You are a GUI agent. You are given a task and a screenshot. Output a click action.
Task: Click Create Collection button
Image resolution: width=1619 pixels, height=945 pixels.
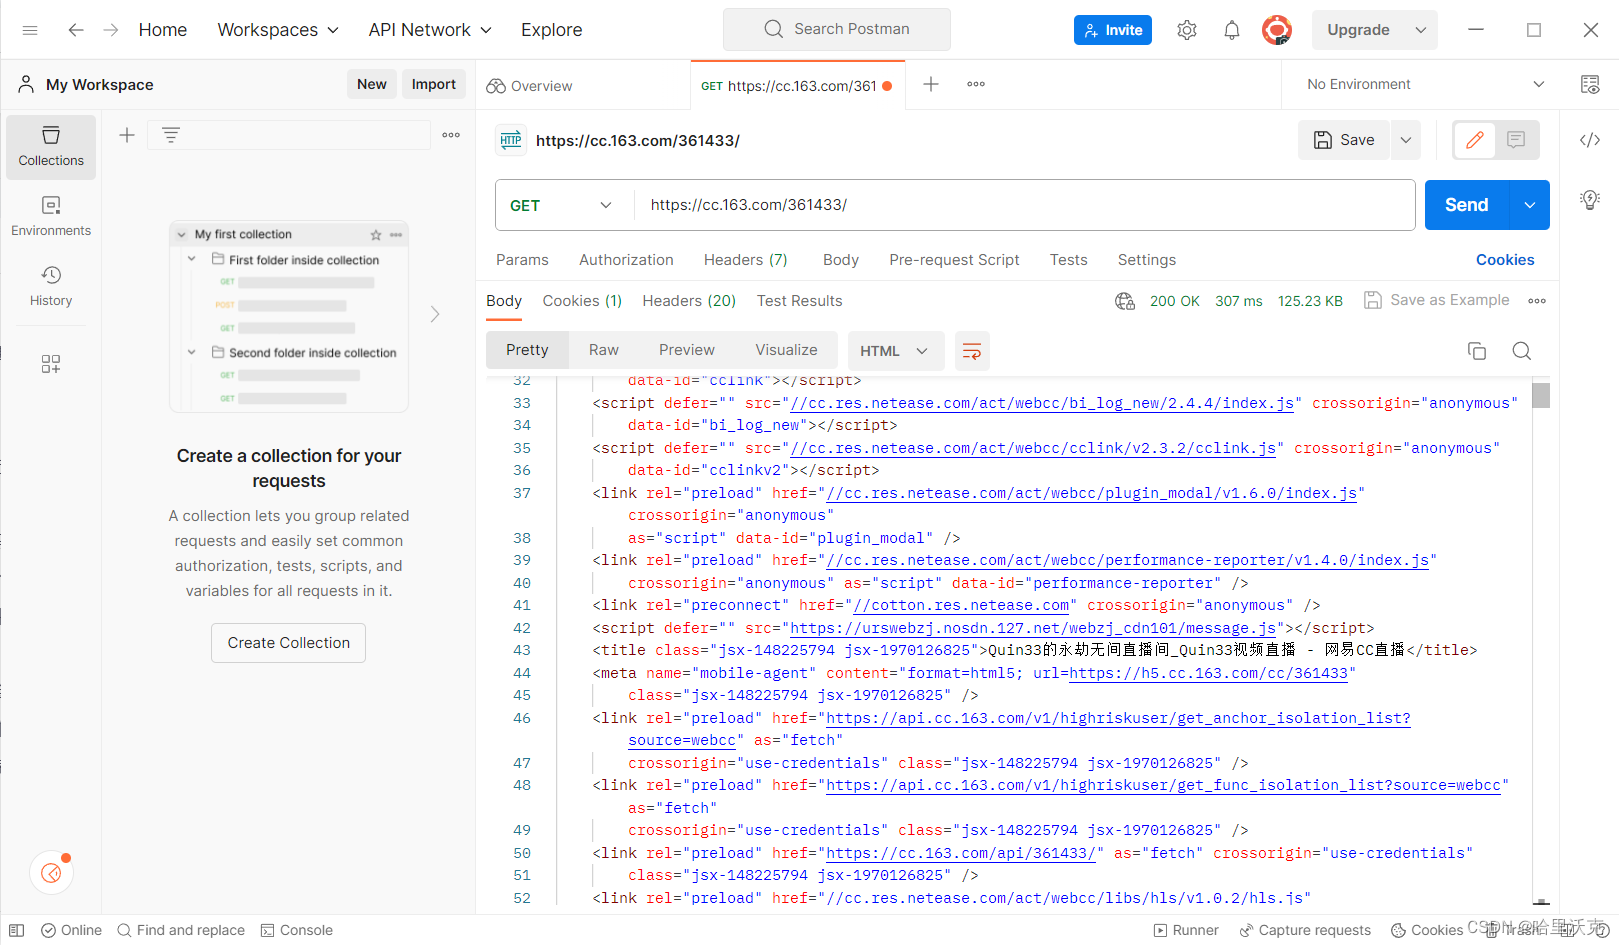pos(288,643)
